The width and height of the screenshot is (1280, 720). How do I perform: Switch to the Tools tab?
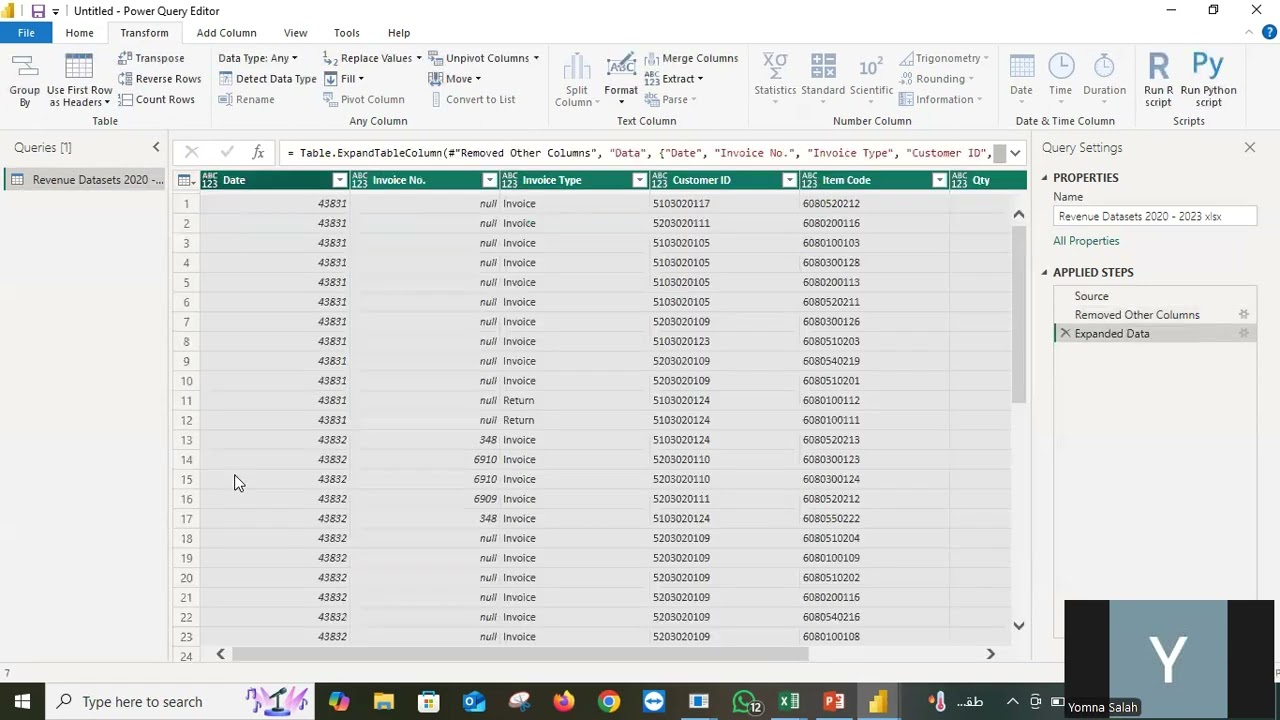click(x=347, y=33)
